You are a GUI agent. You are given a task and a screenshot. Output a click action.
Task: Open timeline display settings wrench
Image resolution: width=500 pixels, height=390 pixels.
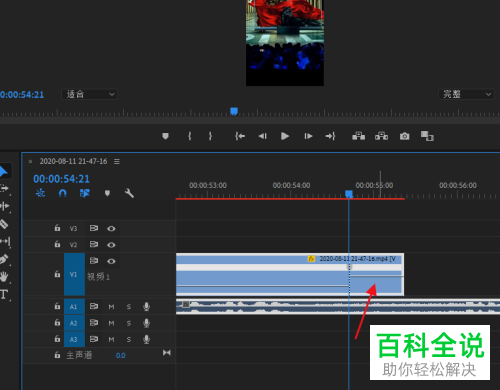click(129, 193)
